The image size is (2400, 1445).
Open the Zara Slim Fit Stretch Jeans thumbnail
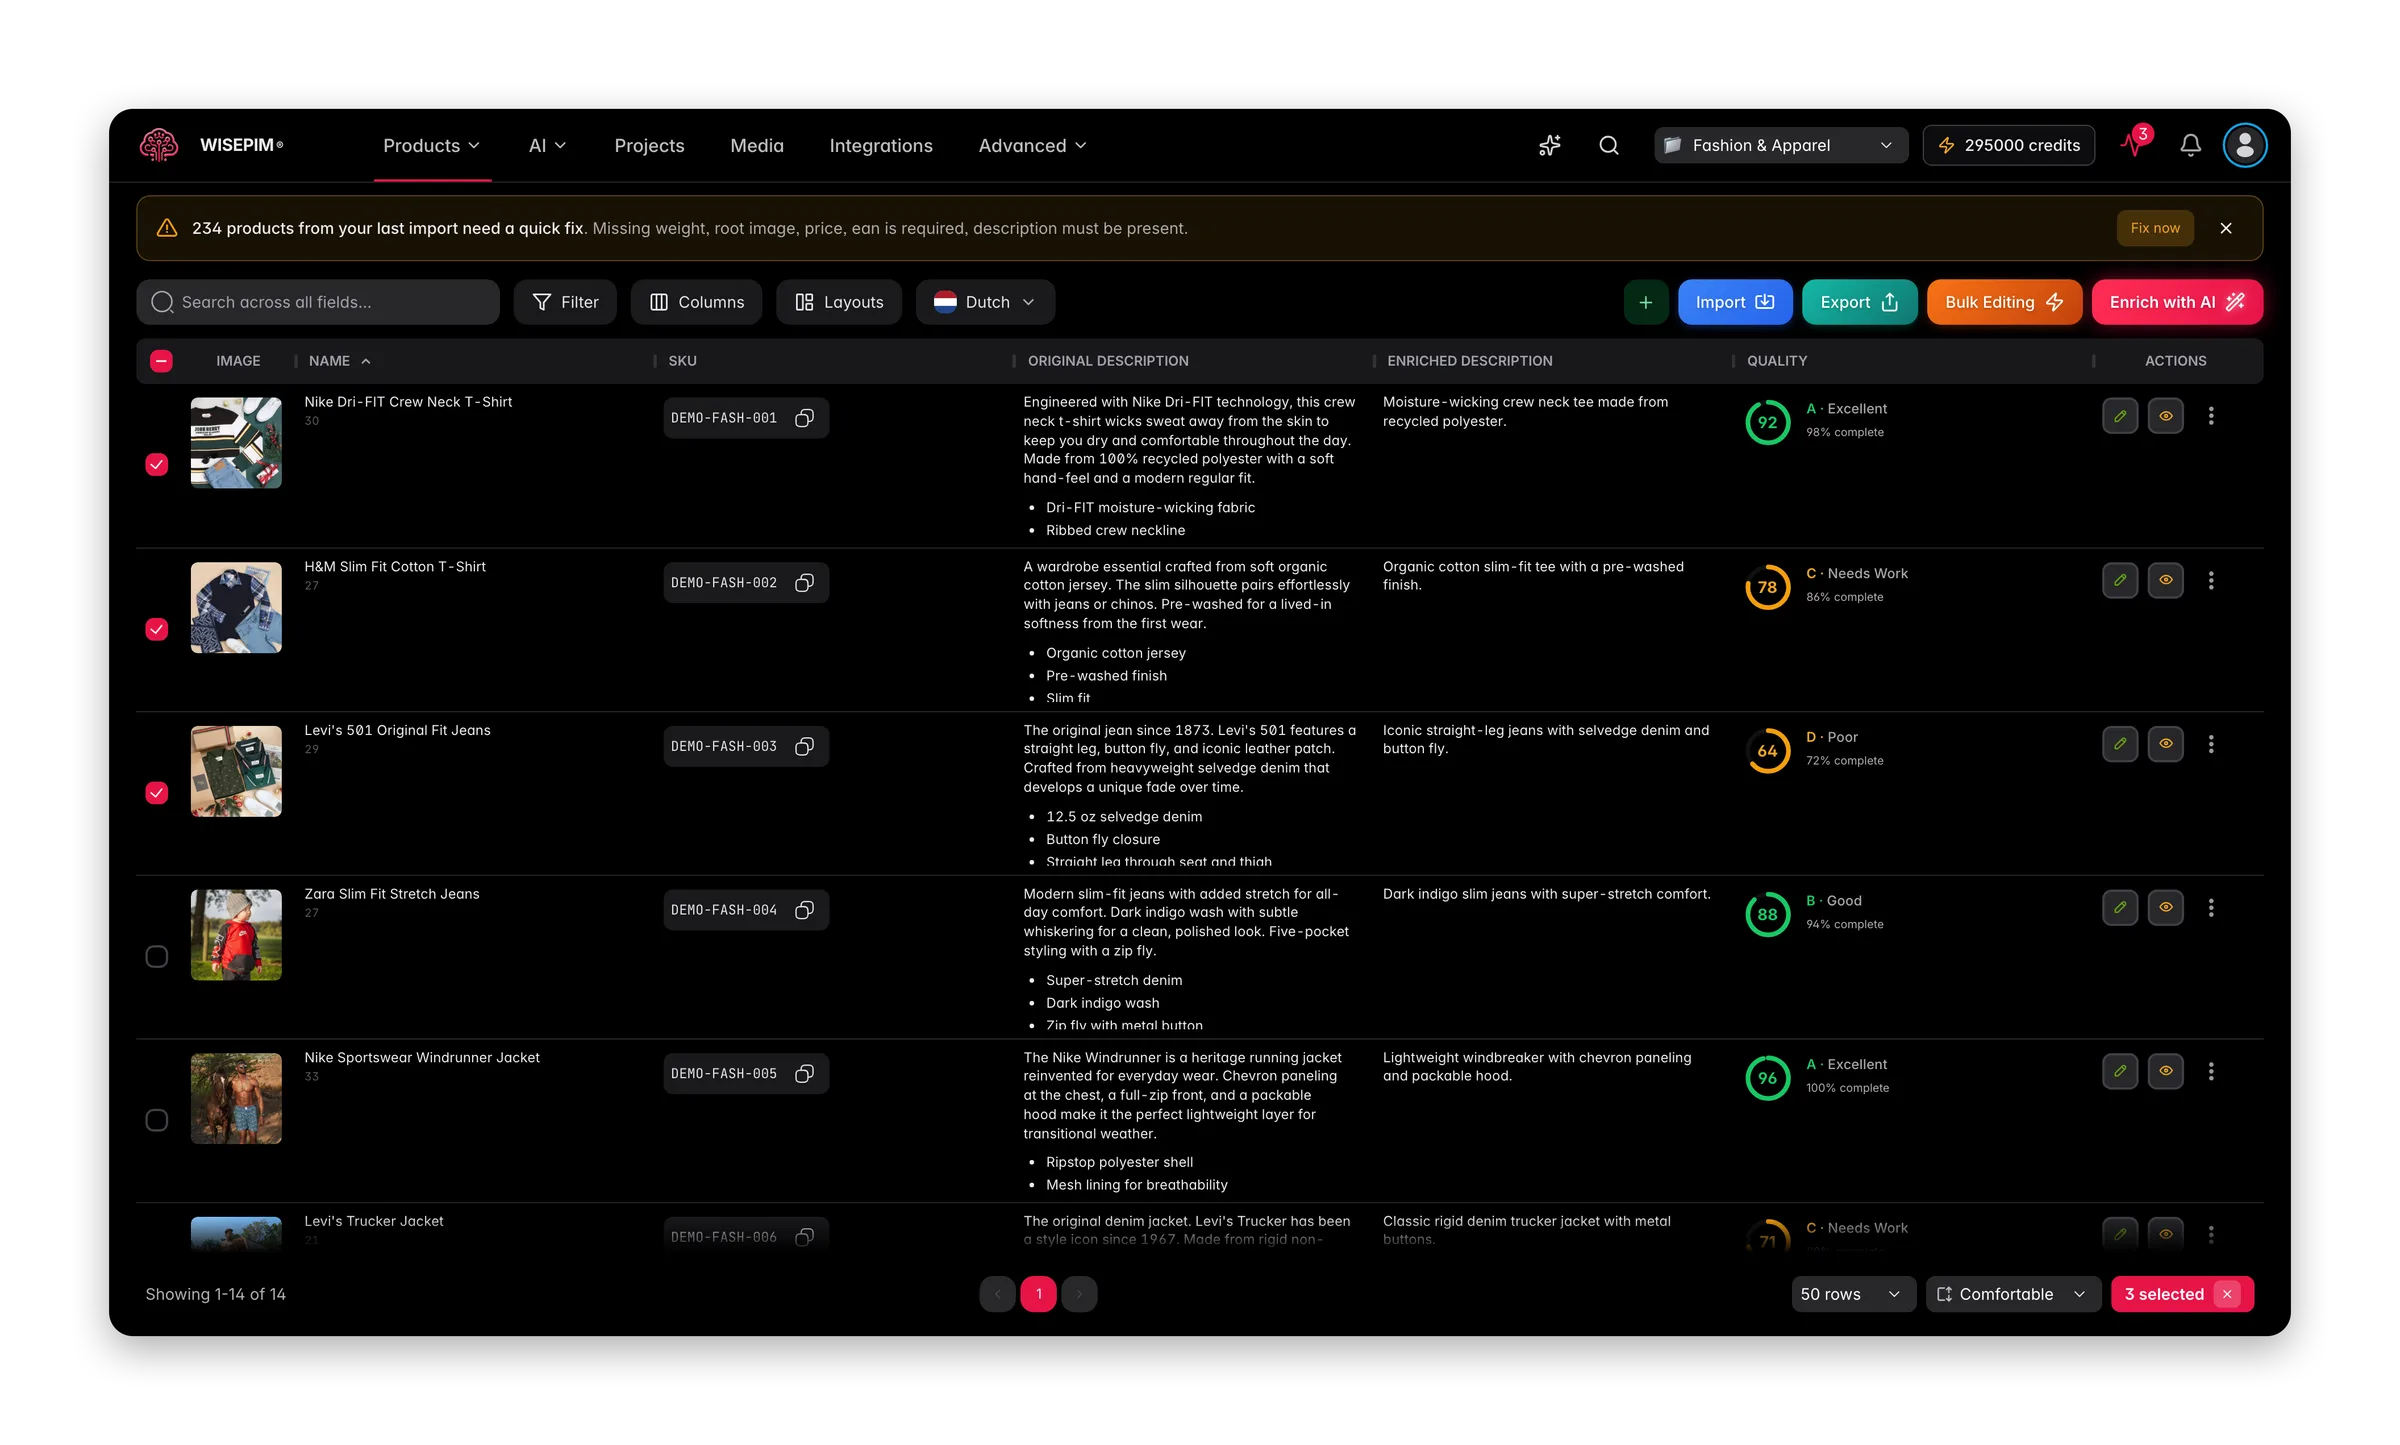tap(236, 935)
